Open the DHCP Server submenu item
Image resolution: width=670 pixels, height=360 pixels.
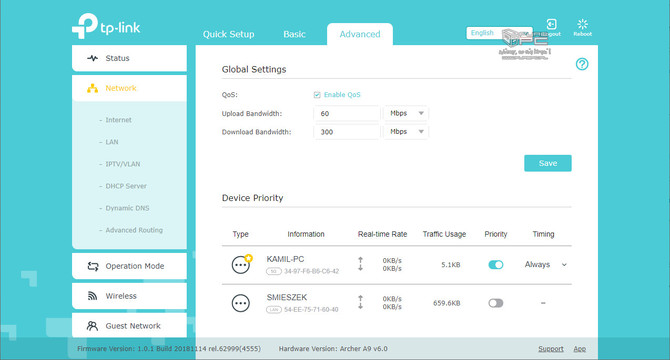[x=126, y=186]
